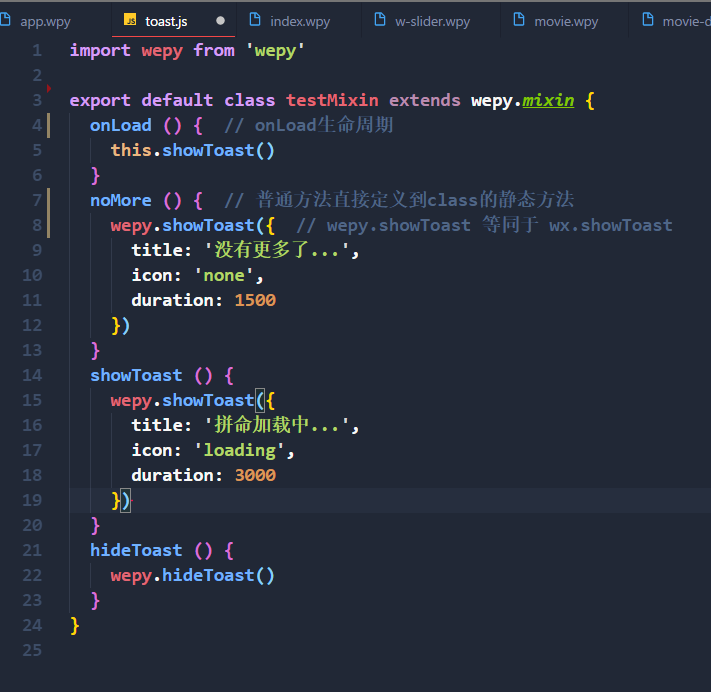Click the 'mixin' underlined link
The height and width of the screenshot is (692, 711).
[x=548, y=100]
